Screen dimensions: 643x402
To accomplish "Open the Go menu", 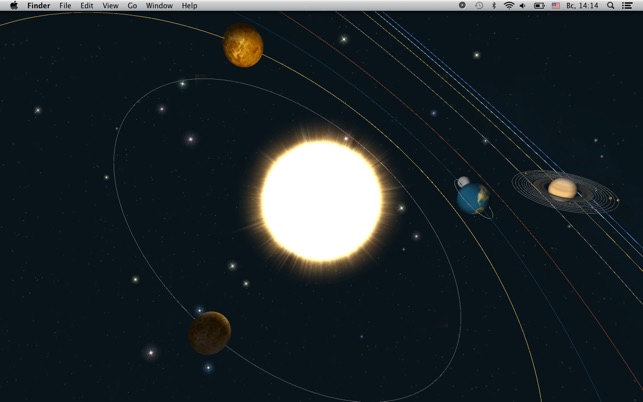I will (132, 6).
